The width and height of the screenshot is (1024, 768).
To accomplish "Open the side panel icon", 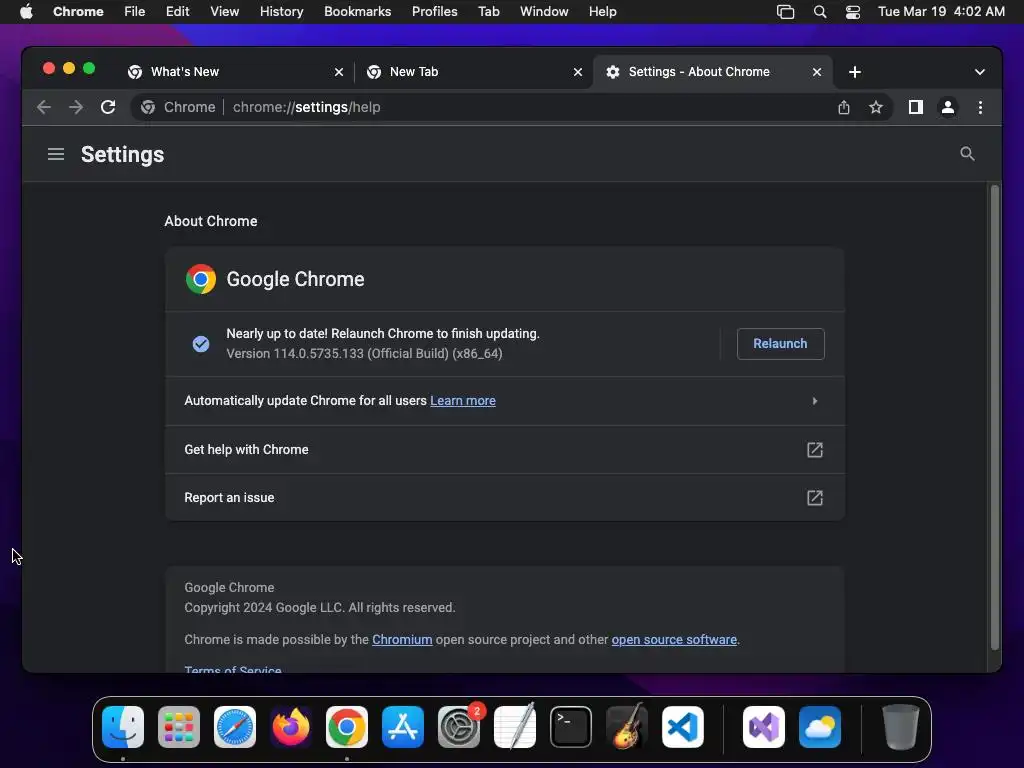I will pyautogui.click(x=916, y=107).
